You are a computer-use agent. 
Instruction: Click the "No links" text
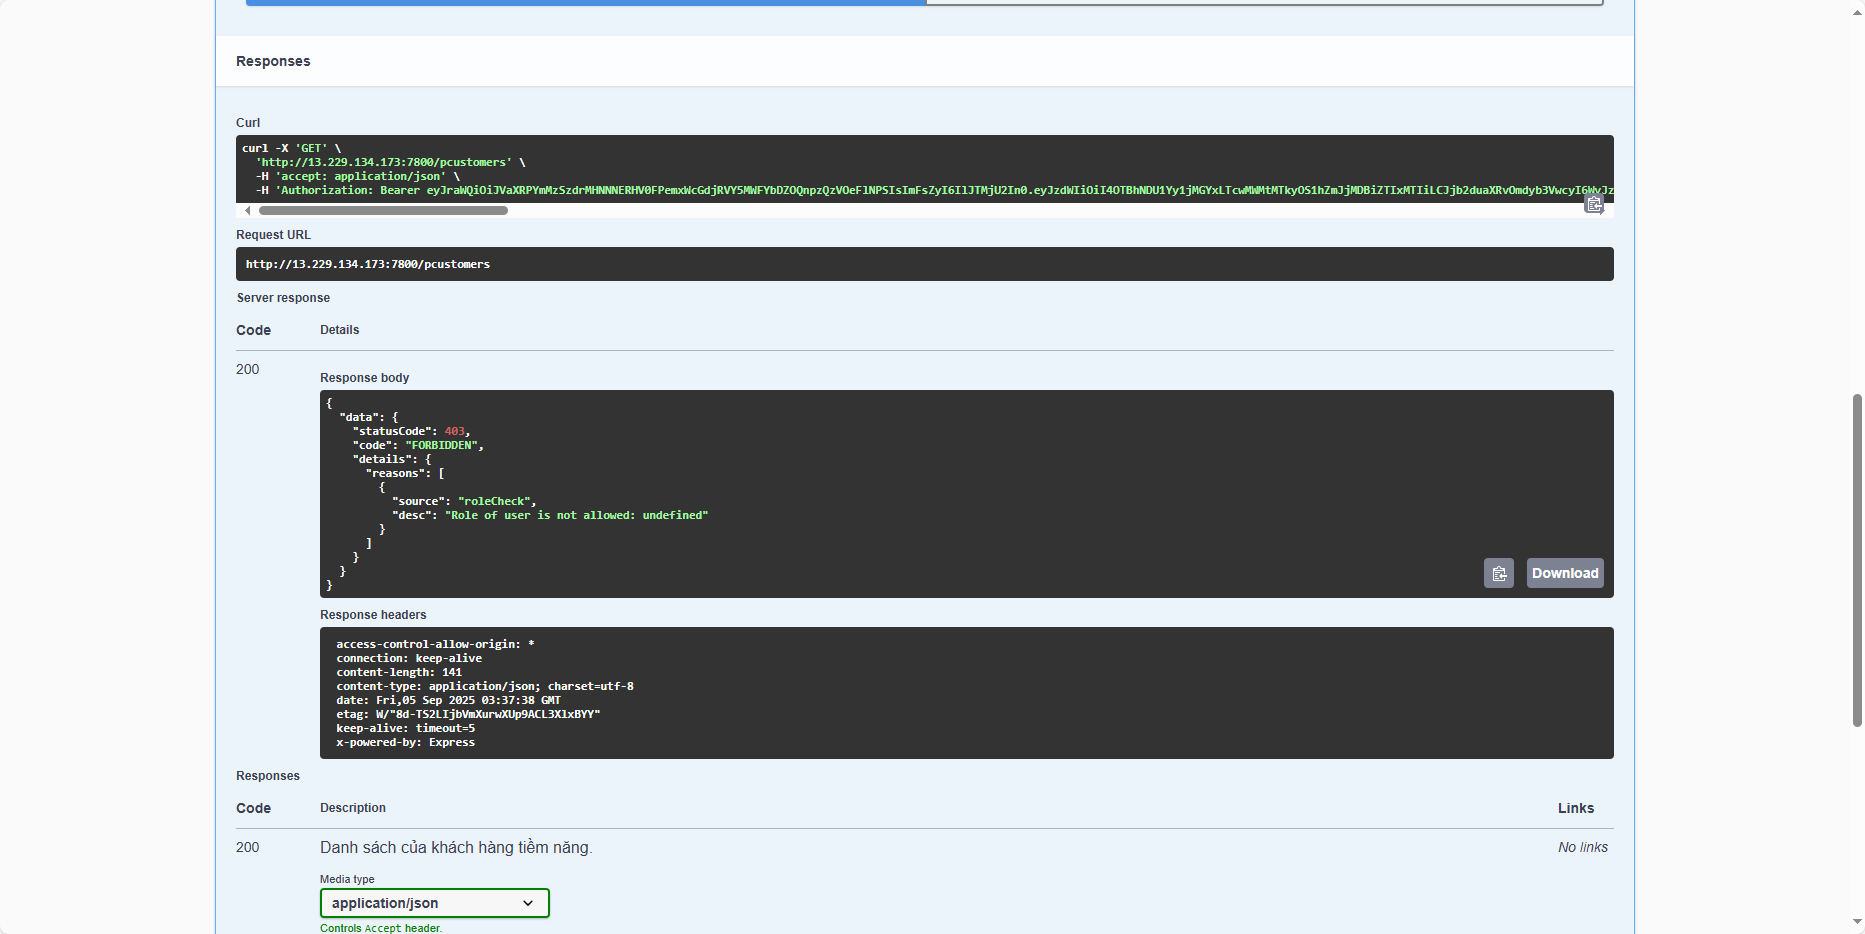(1582, 847)
